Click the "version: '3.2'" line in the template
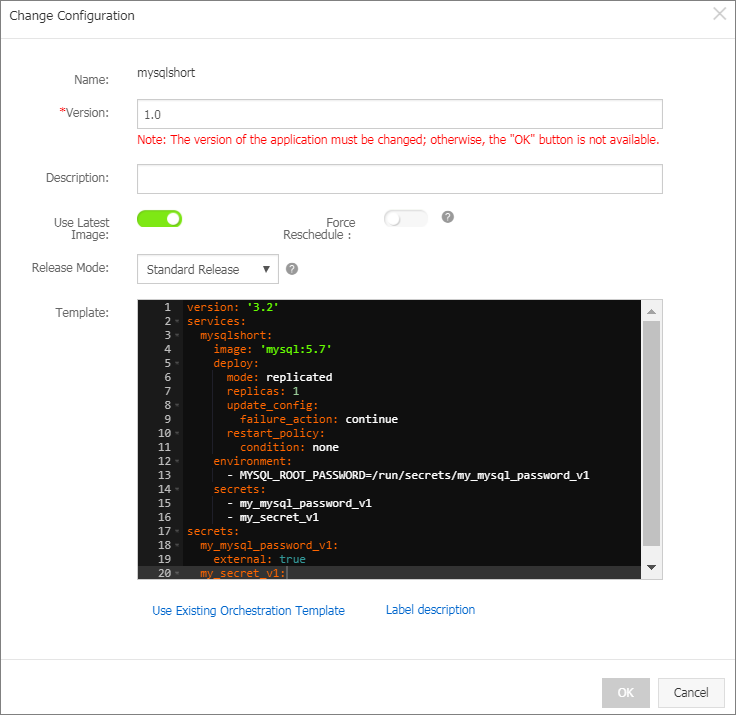The width and height of the screenshot is (736, 715). (x=233, y=308)
